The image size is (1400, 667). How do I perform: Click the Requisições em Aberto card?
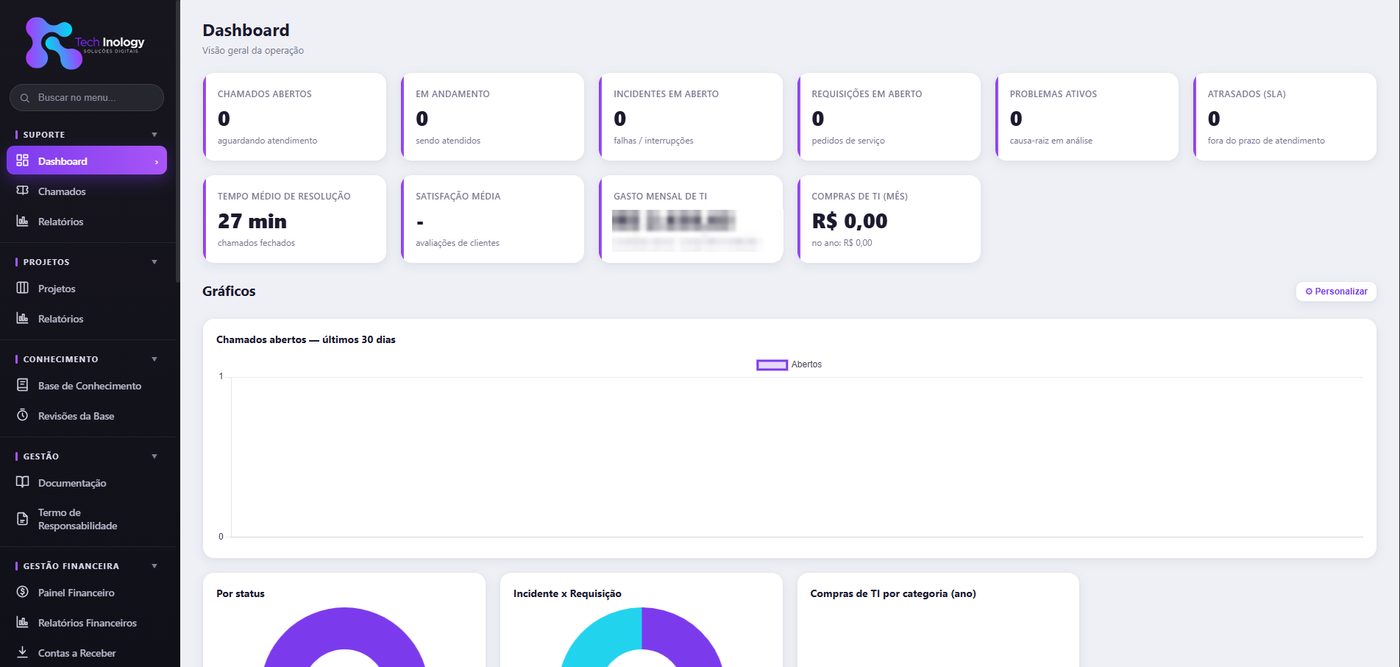888,117
